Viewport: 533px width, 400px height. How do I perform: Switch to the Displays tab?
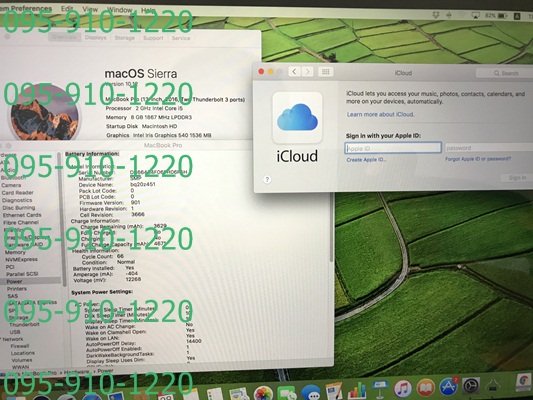click(x=96, y=37)
